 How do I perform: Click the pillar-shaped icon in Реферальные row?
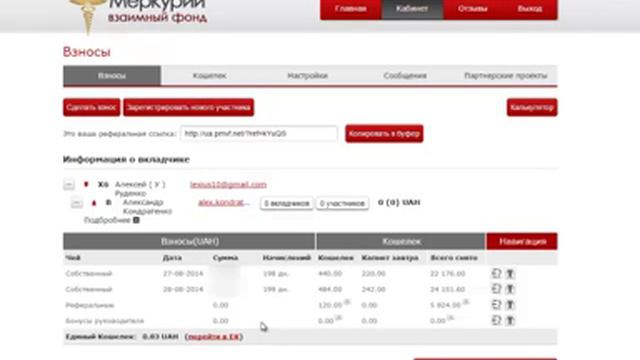pyautogui.click(x=510, y=304)
